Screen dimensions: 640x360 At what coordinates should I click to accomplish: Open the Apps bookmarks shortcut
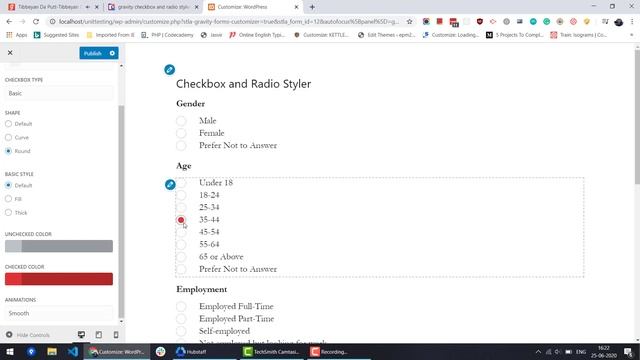[17, 35]
